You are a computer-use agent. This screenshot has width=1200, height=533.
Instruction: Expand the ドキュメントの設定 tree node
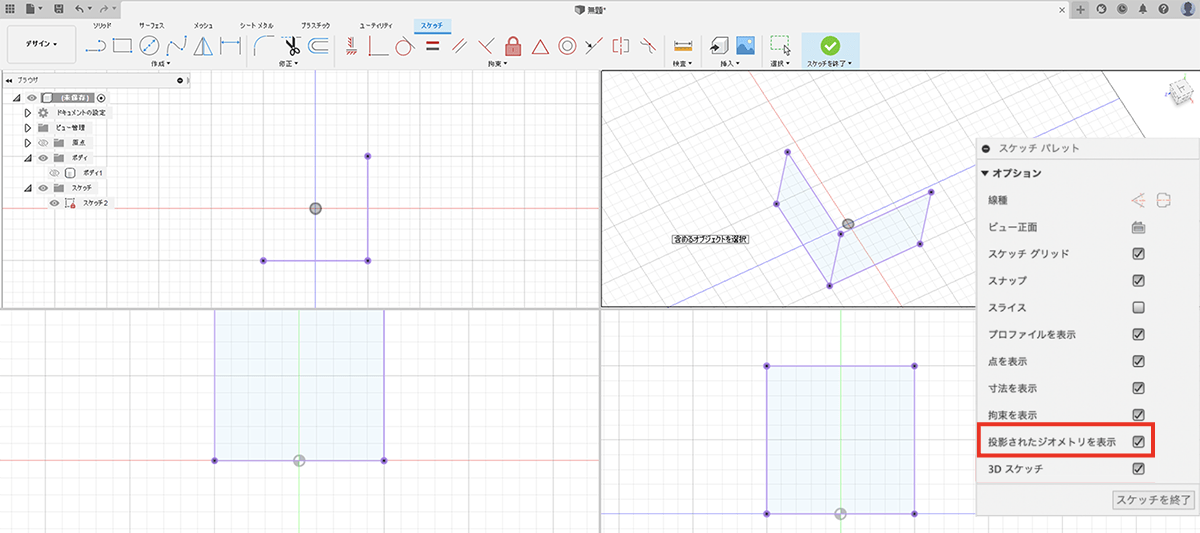coord(28,113)
